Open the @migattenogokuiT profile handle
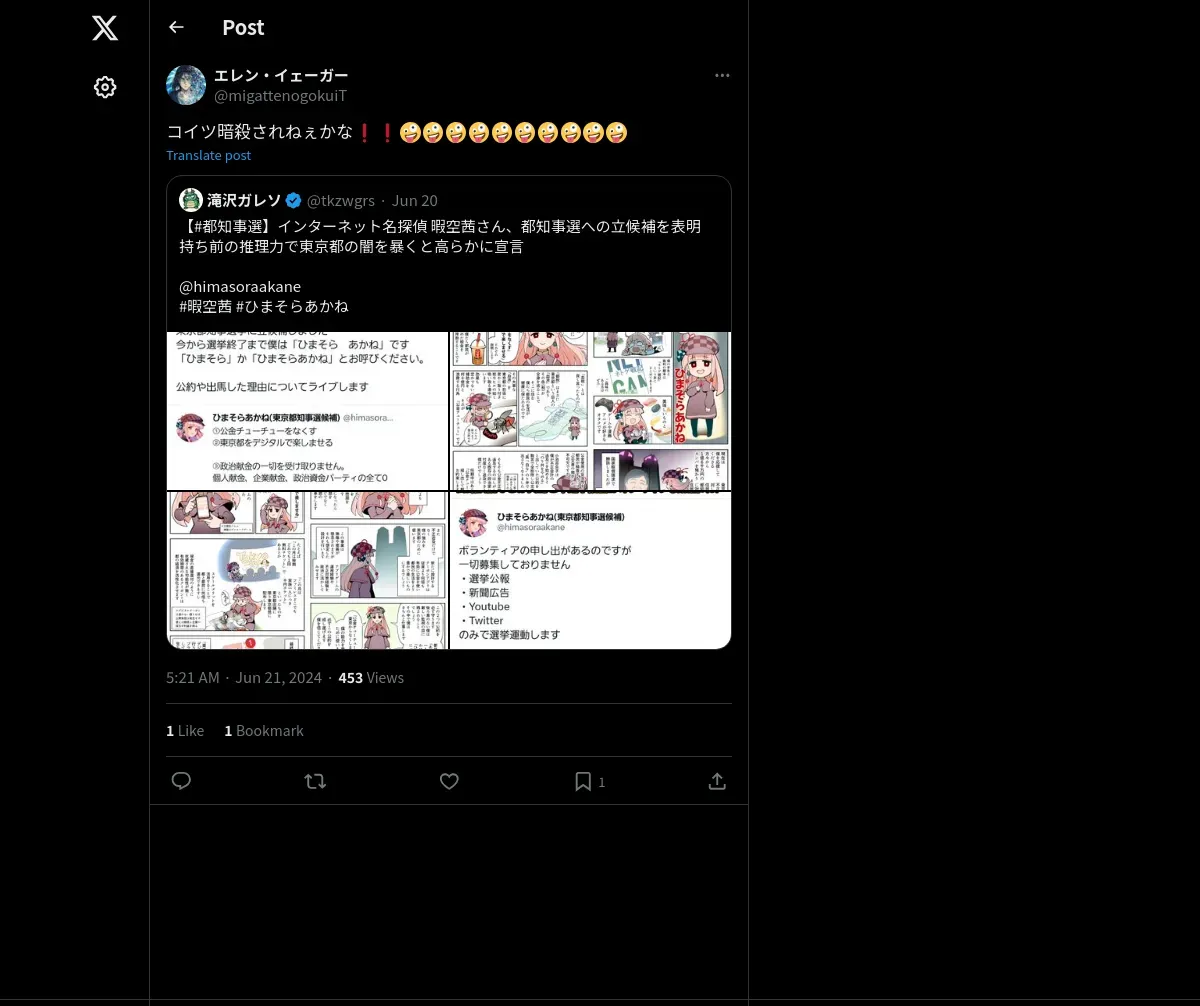Screen dimensions: 1200x1006 click(280, 95)
